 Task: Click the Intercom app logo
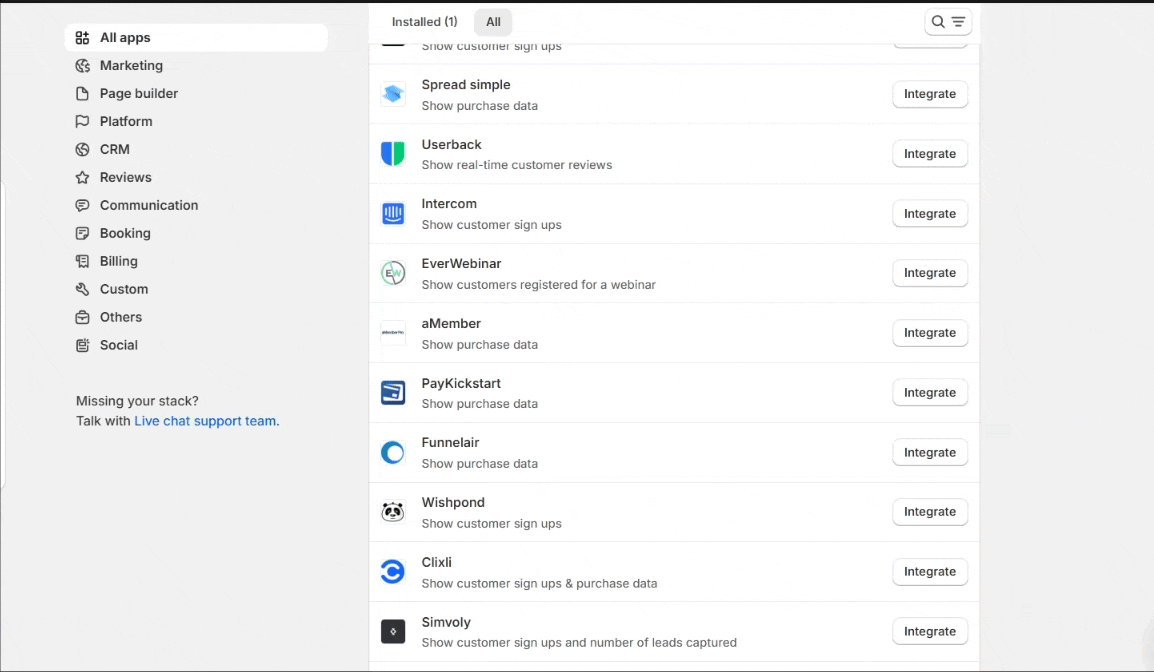coord(393,213)
